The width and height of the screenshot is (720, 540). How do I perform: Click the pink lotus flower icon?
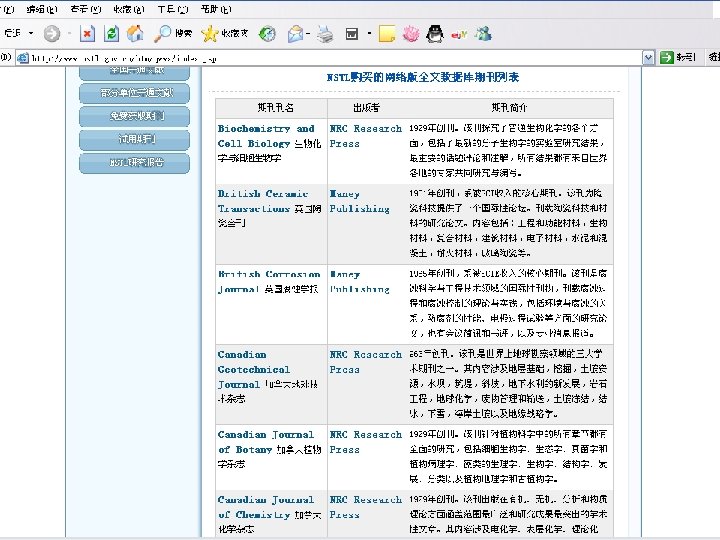(x=411, y=34)
